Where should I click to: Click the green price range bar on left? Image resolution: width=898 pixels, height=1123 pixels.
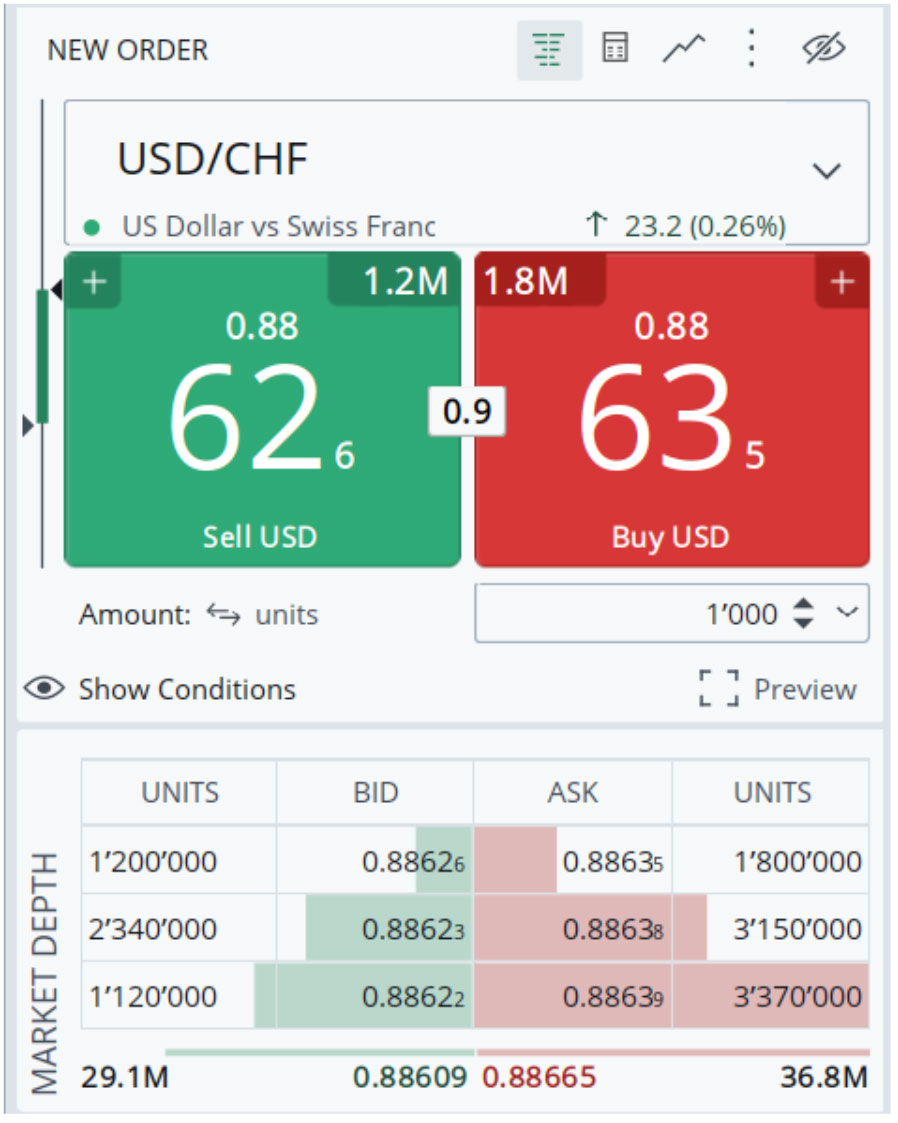click(x=42, y=355)
